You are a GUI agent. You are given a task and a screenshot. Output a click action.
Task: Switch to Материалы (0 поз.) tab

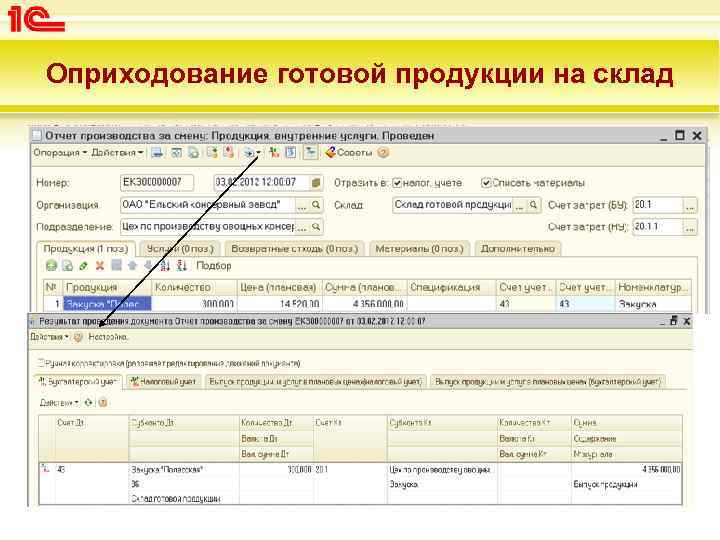click(x=419, y=249)
